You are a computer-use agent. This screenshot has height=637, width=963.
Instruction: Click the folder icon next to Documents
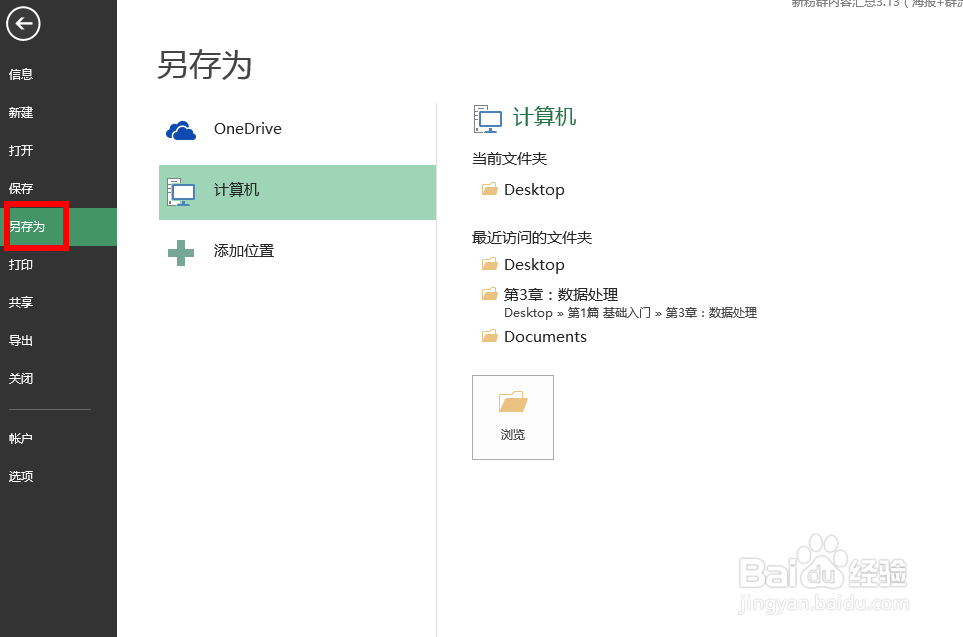click(x=489, y=336)
